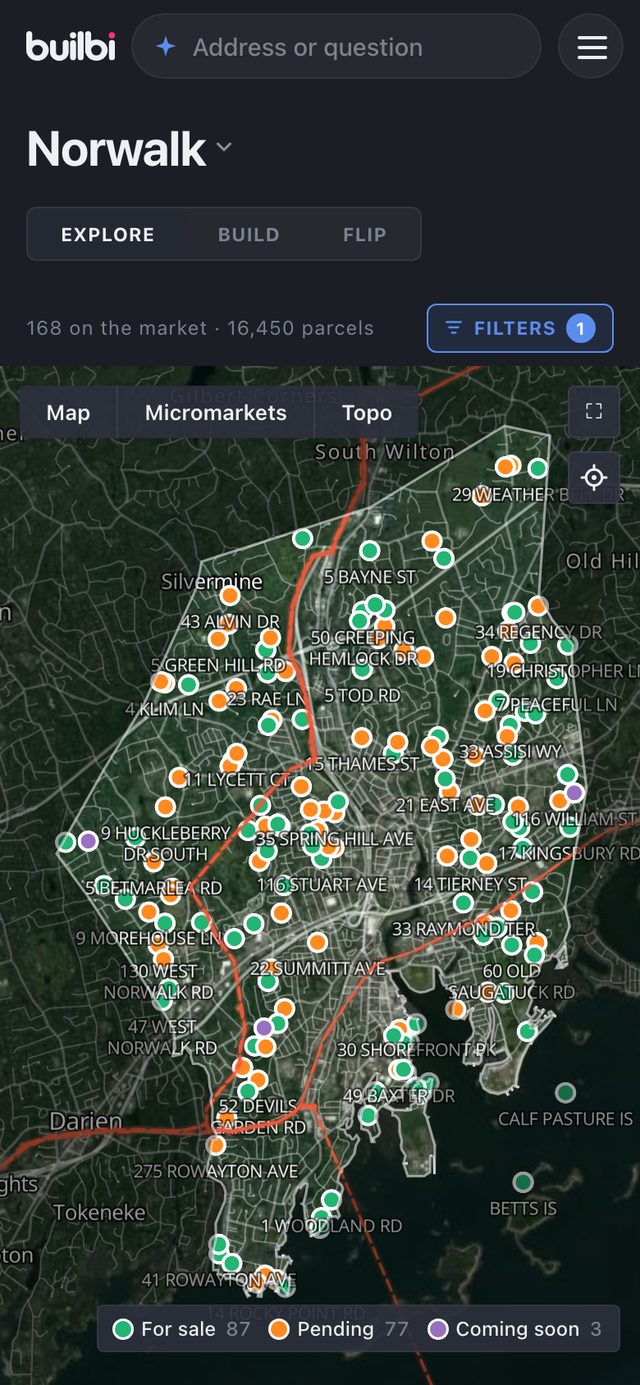
Task: Click the 5 BAYNE ST label
Action: [370, 577]
